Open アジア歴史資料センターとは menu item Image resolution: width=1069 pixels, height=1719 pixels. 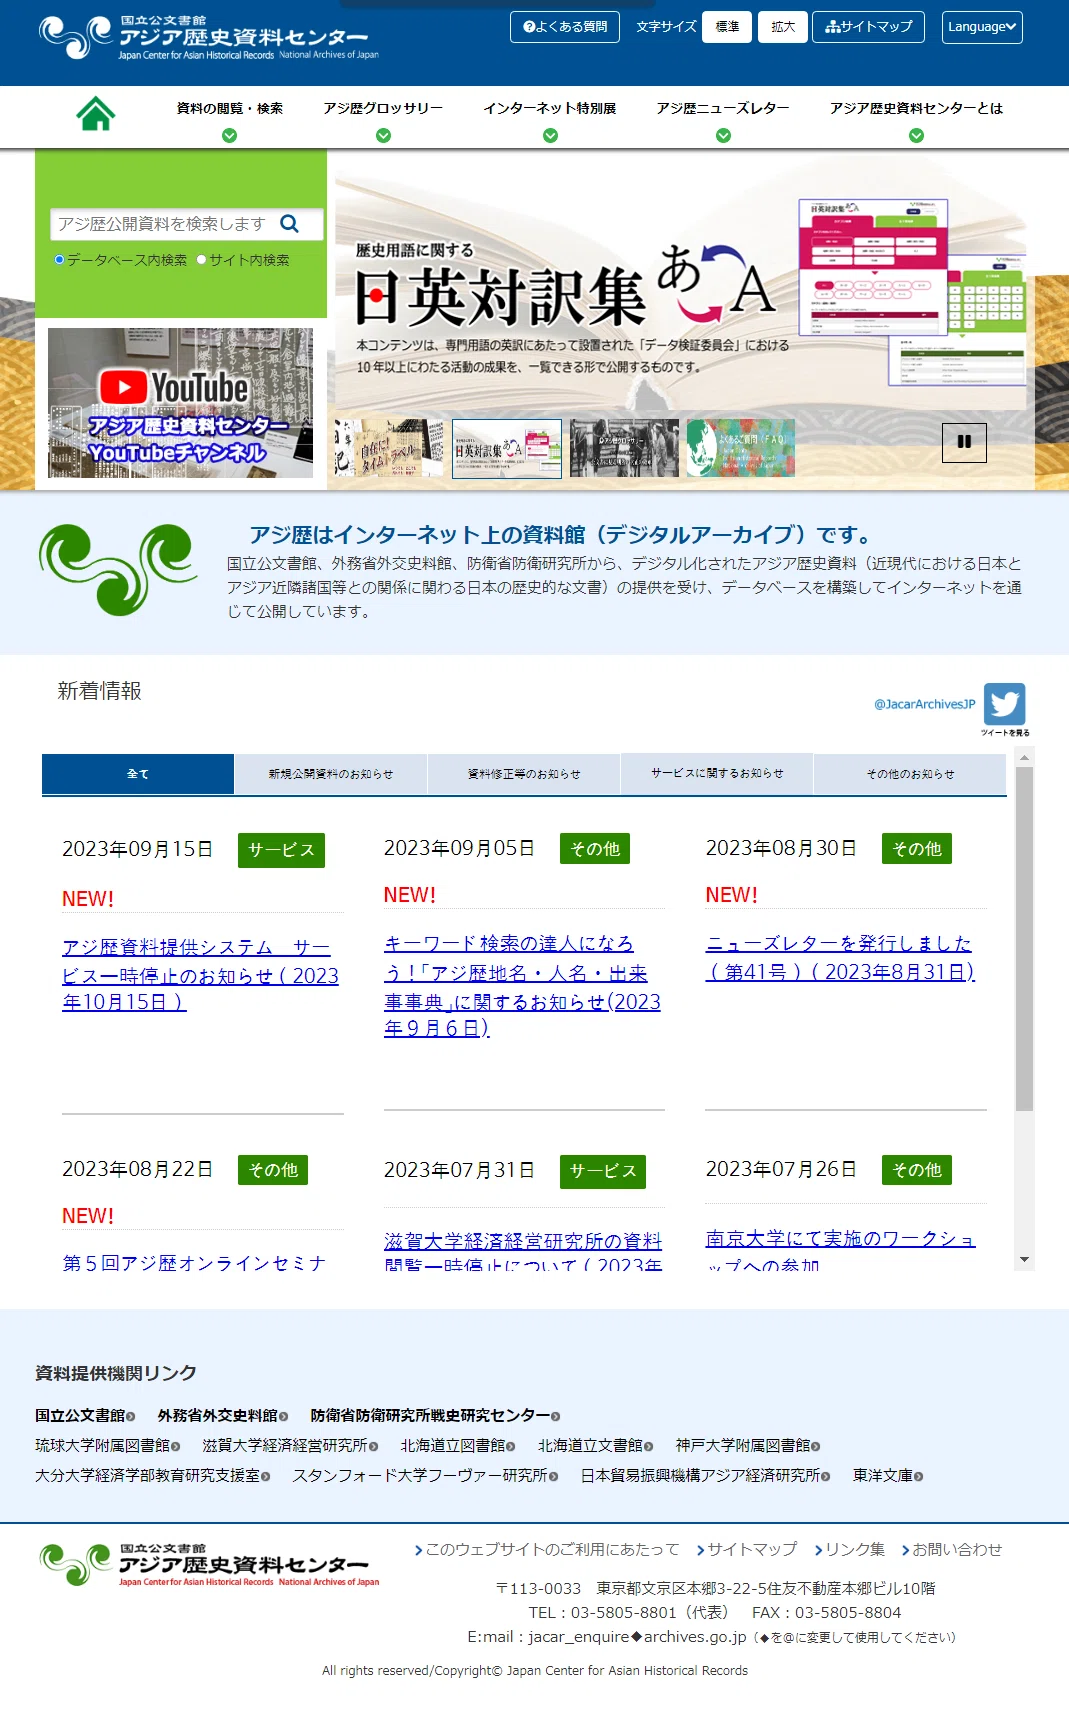[916, 108]
